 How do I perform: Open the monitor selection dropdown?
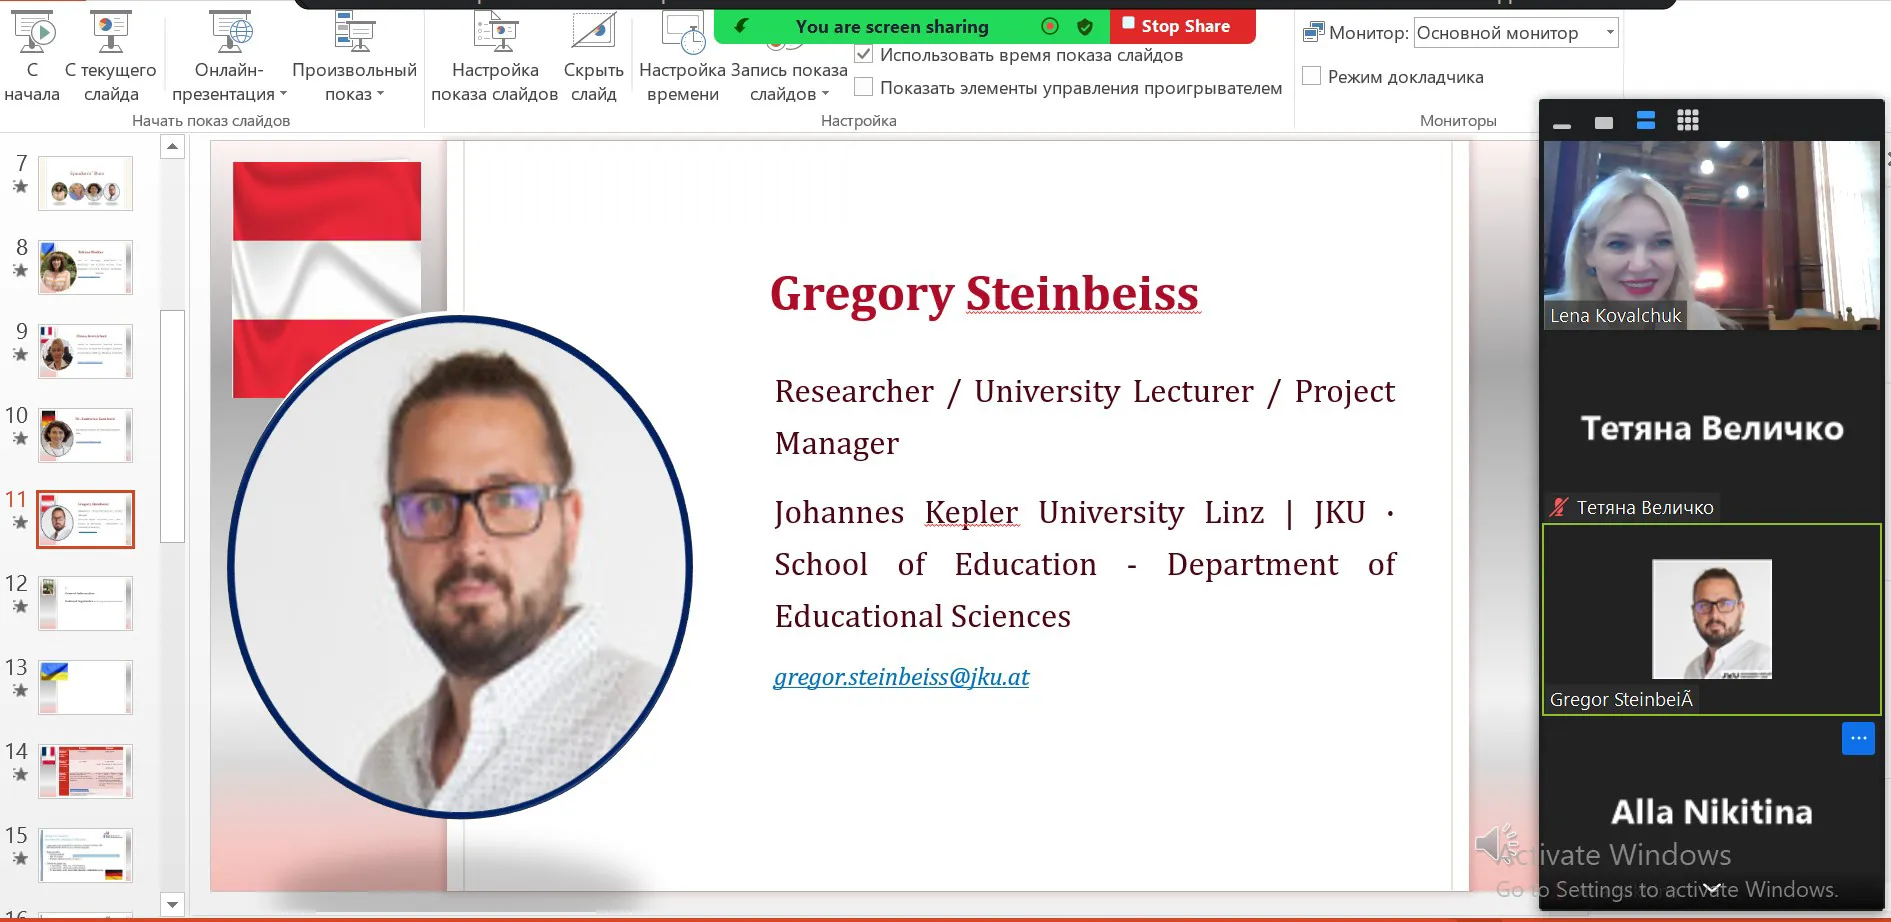[x=1610, y=32]
